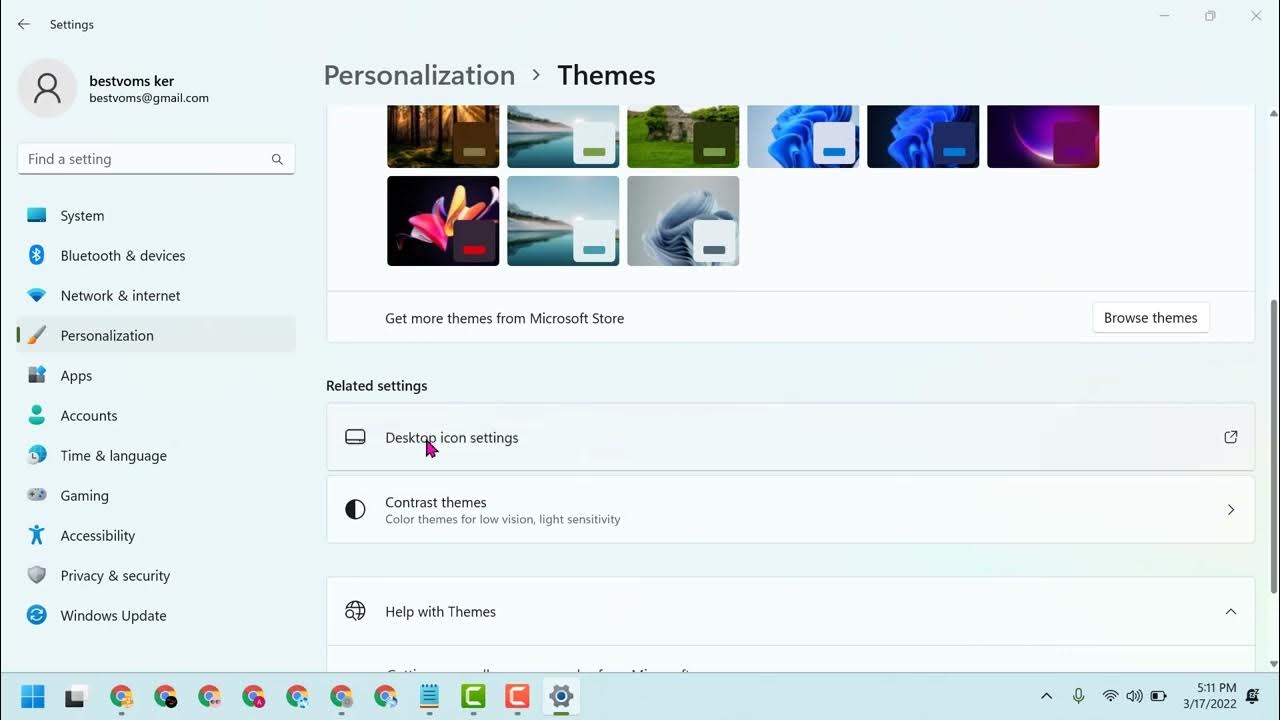Click the Wi-Fi icon in the tray
The width and height of the screenshot is (1280, 720).
coord(1110,696)
